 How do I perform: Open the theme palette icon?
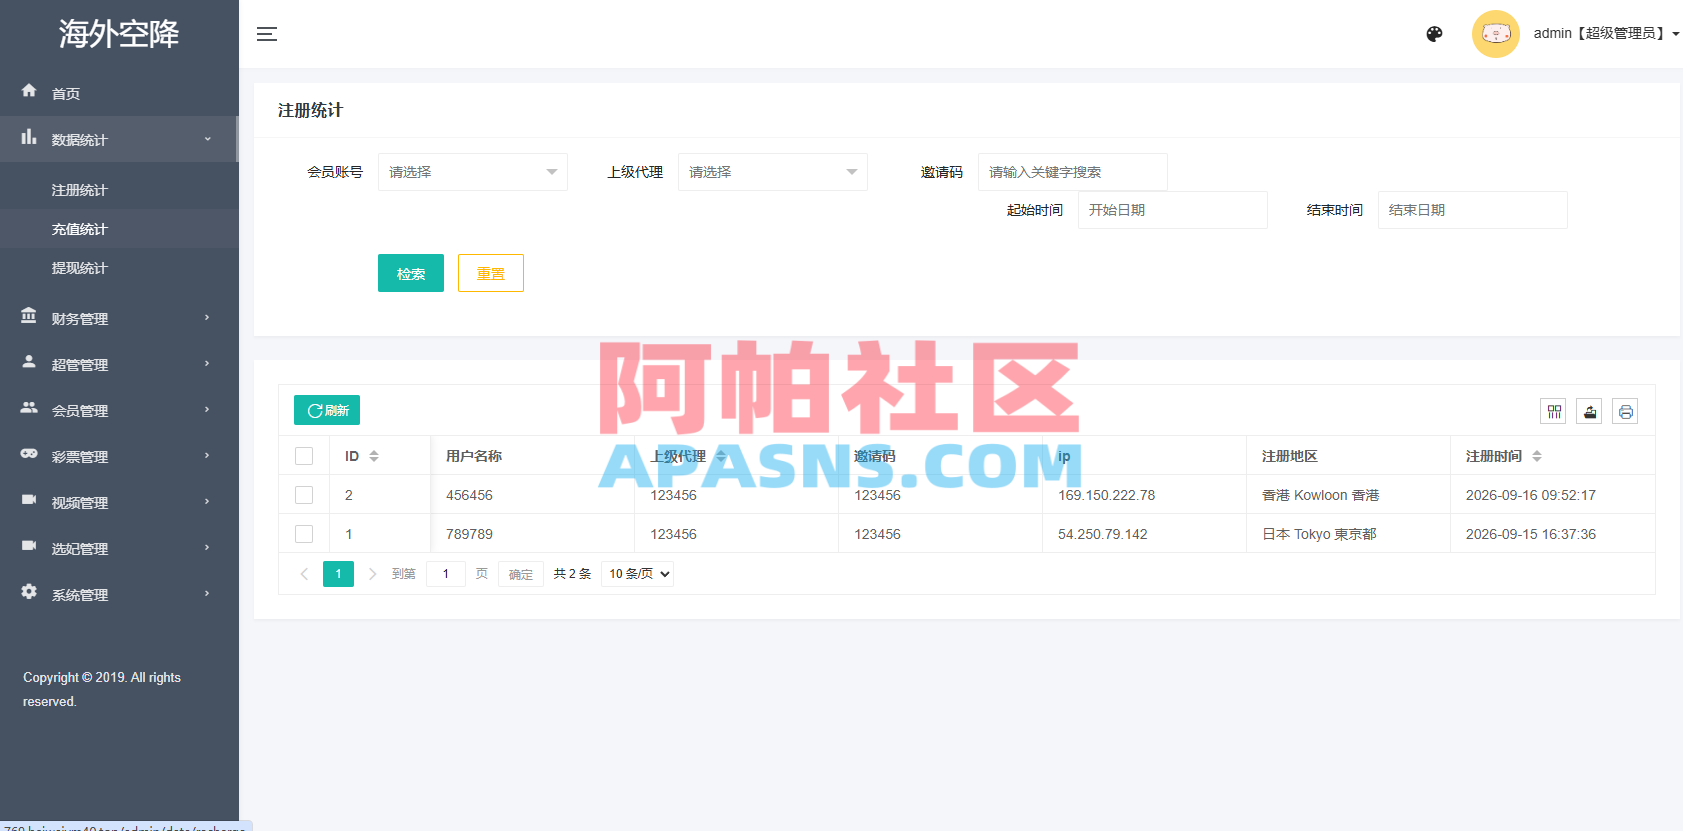pyautogui.click(x=1434, y=34)
